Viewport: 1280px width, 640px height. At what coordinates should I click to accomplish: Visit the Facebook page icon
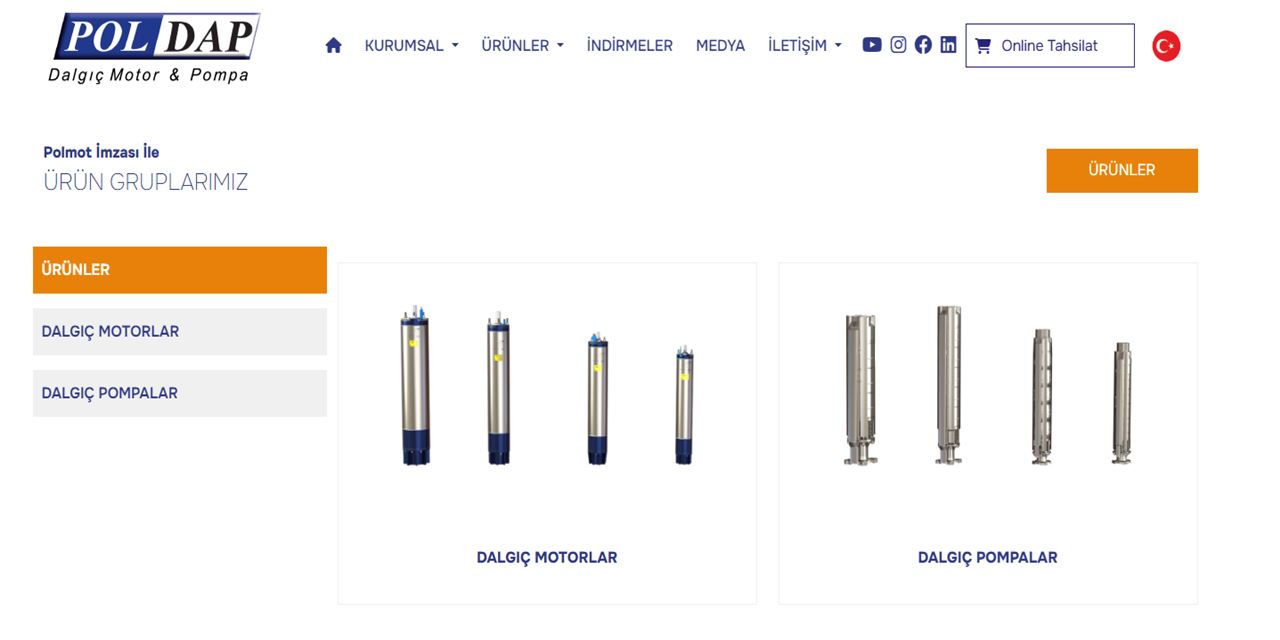coord(923,45)
